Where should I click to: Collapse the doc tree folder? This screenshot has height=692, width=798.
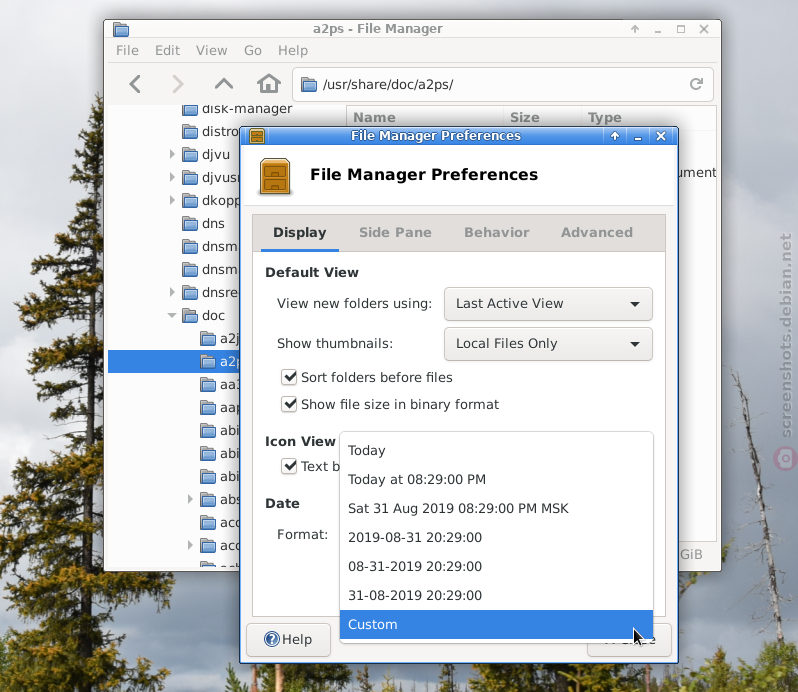[x=172, y=316]
